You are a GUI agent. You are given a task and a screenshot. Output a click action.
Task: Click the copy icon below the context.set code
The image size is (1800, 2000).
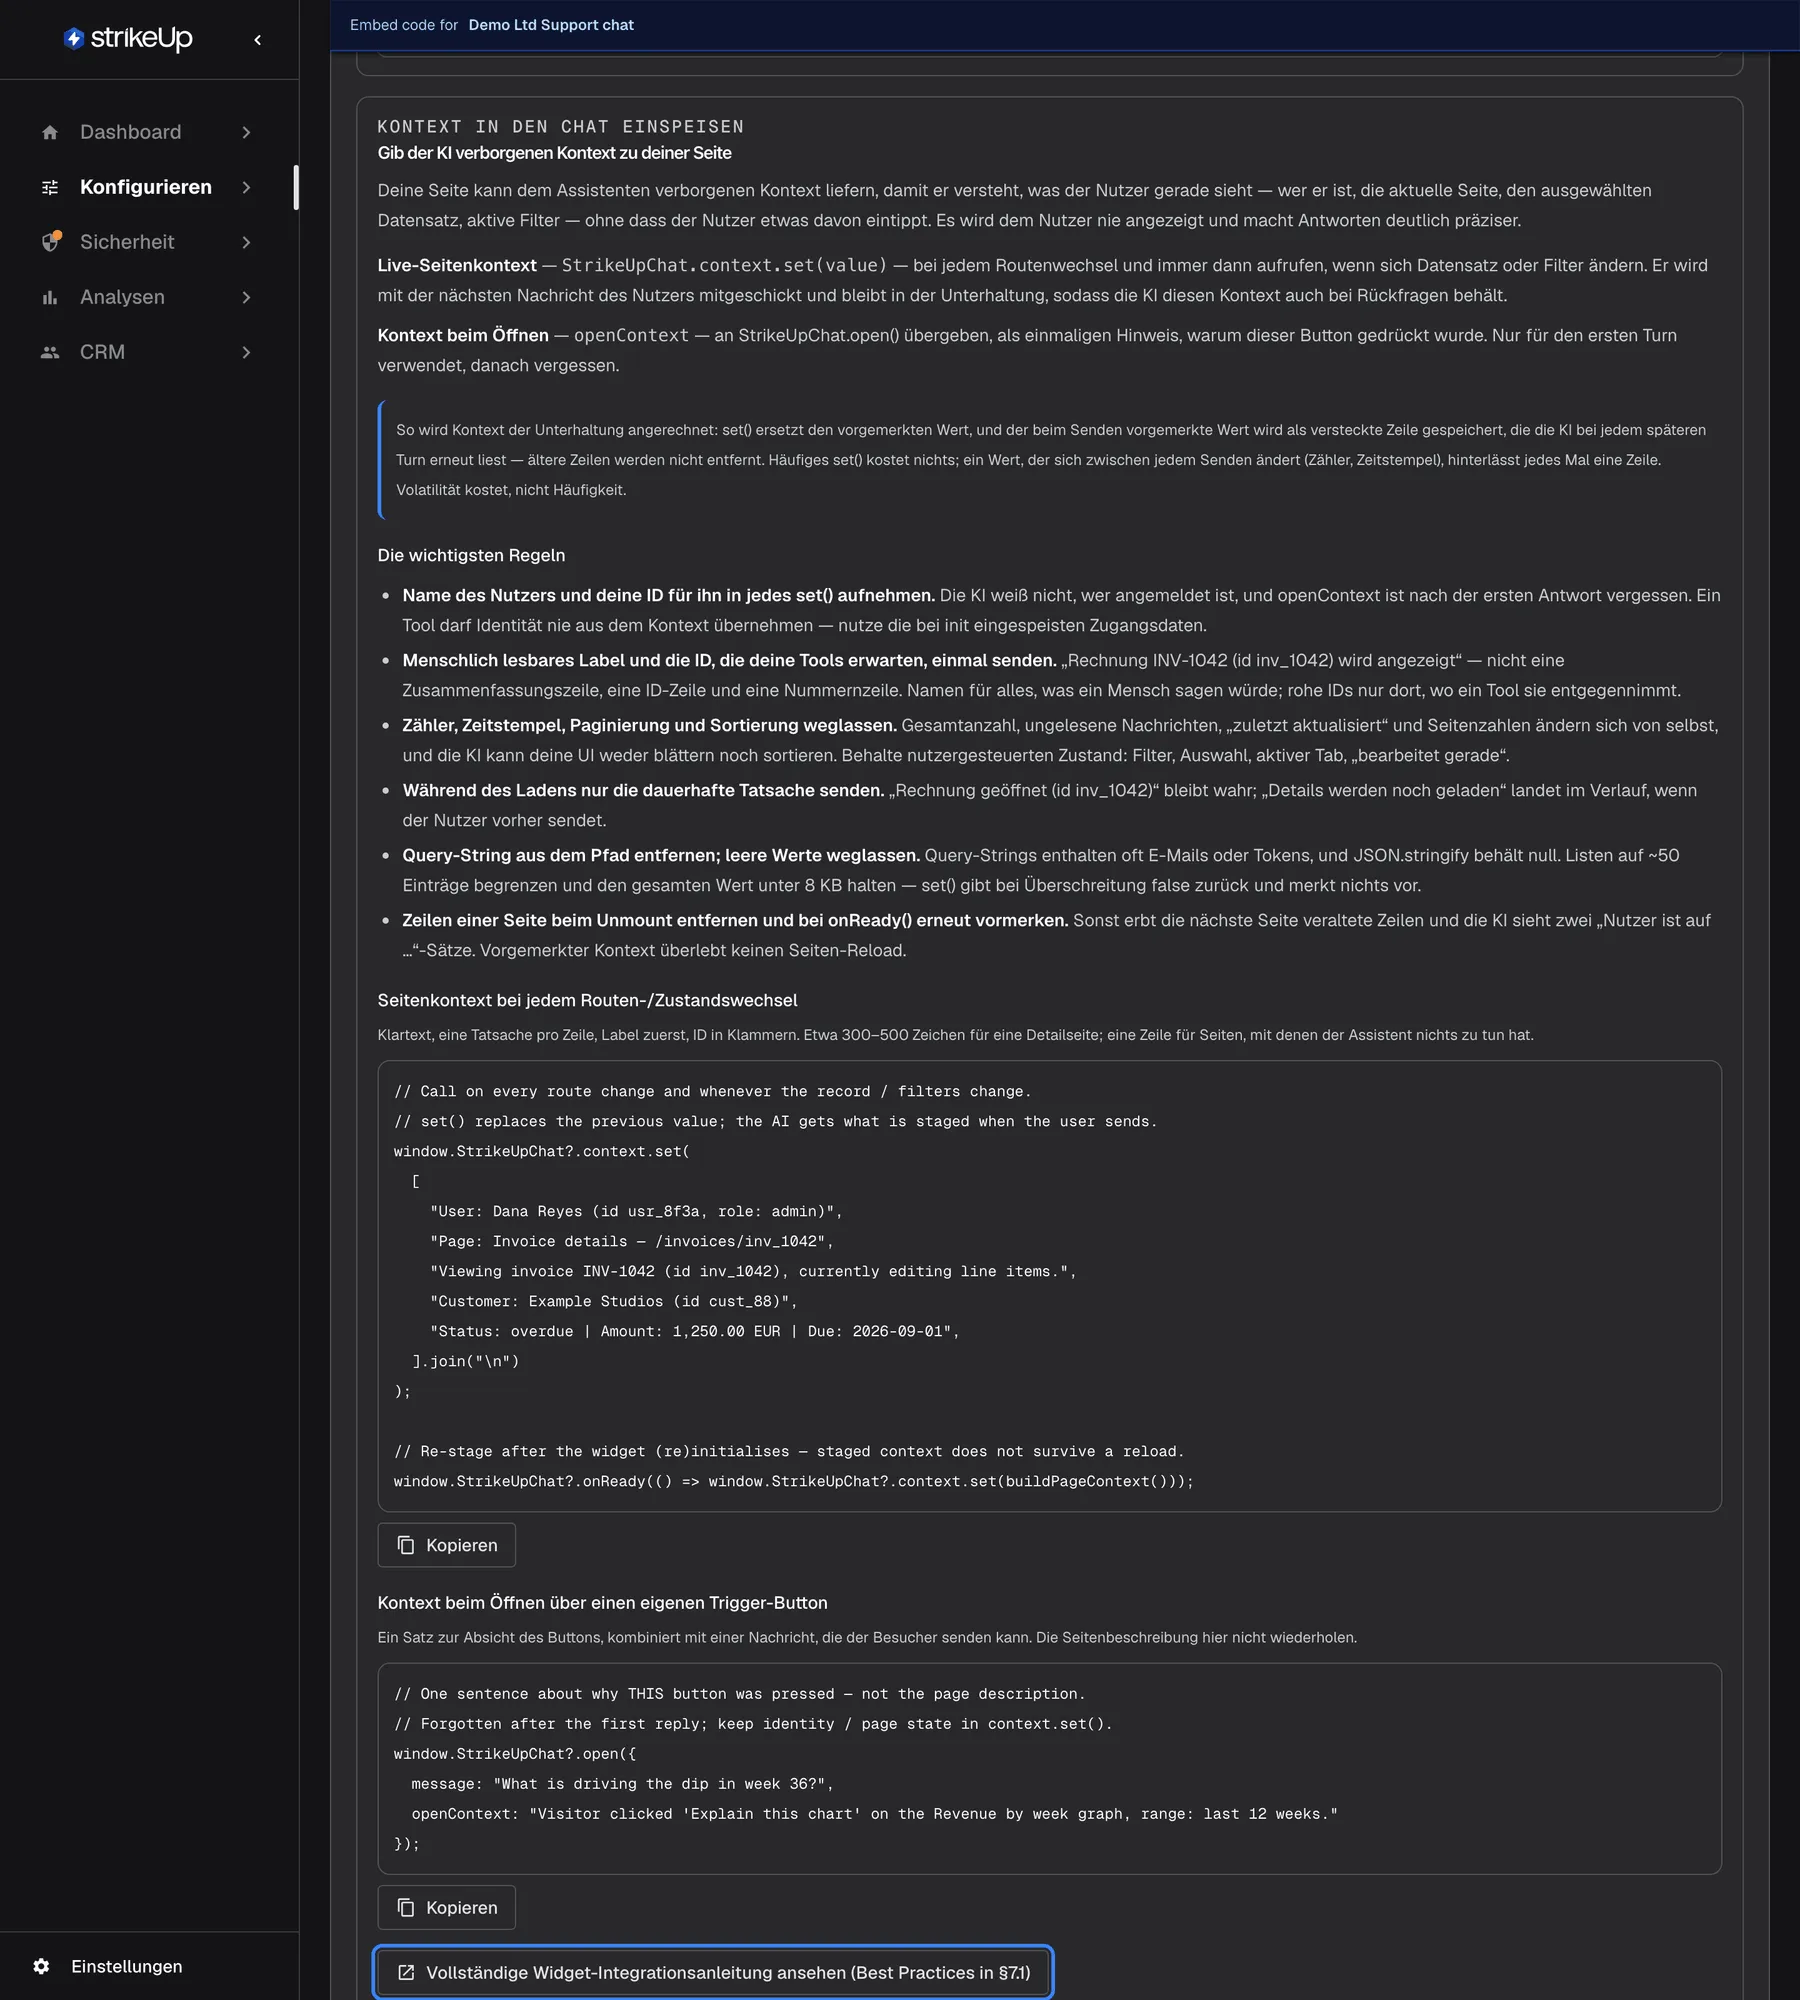pos(406,1545)
